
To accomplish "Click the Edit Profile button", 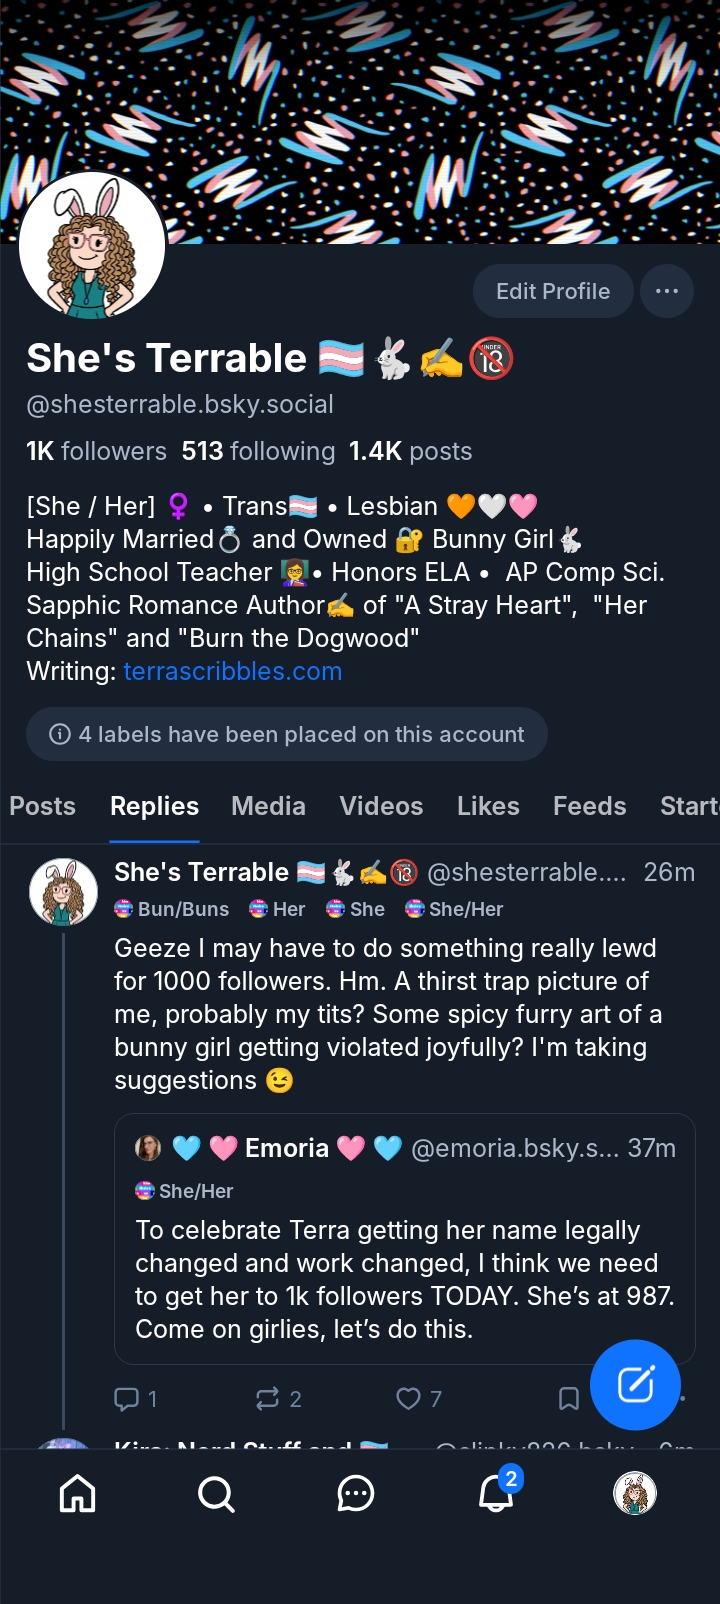I will point(553,291).
